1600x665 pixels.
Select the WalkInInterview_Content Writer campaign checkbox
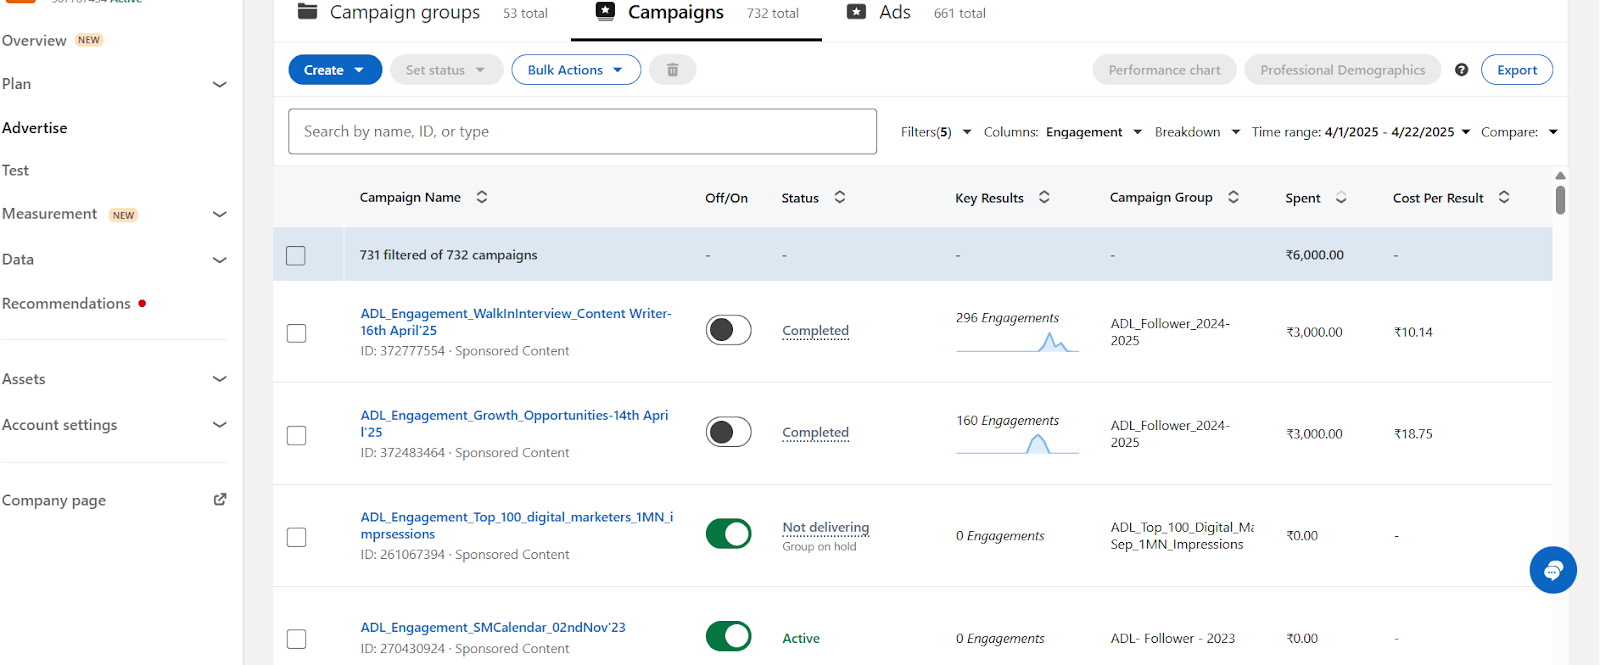296,333
